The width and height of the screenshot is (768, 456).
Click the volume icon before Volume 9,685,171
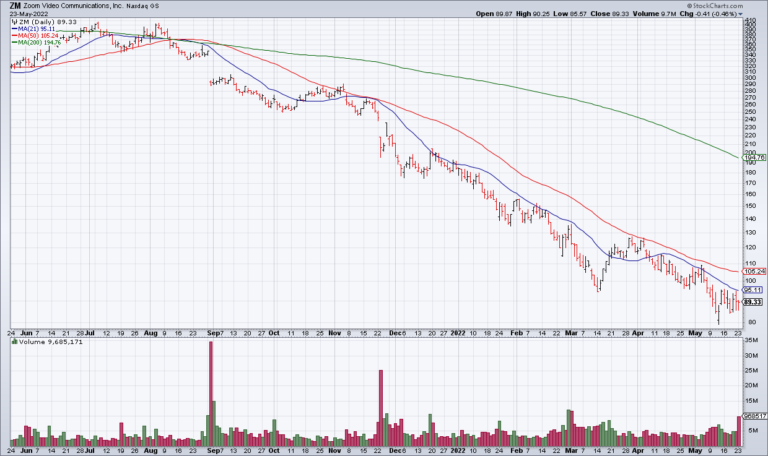pyautogui.click(x=15, y=342)
